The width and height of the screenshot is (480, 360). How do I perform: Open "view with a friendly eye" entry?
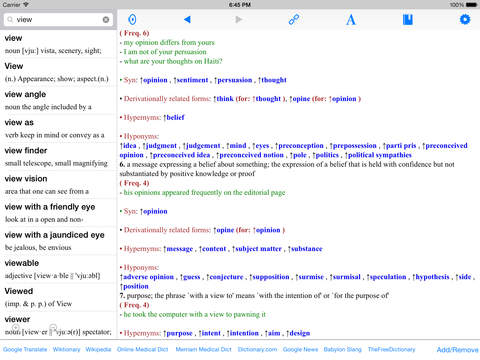point(58,213)
